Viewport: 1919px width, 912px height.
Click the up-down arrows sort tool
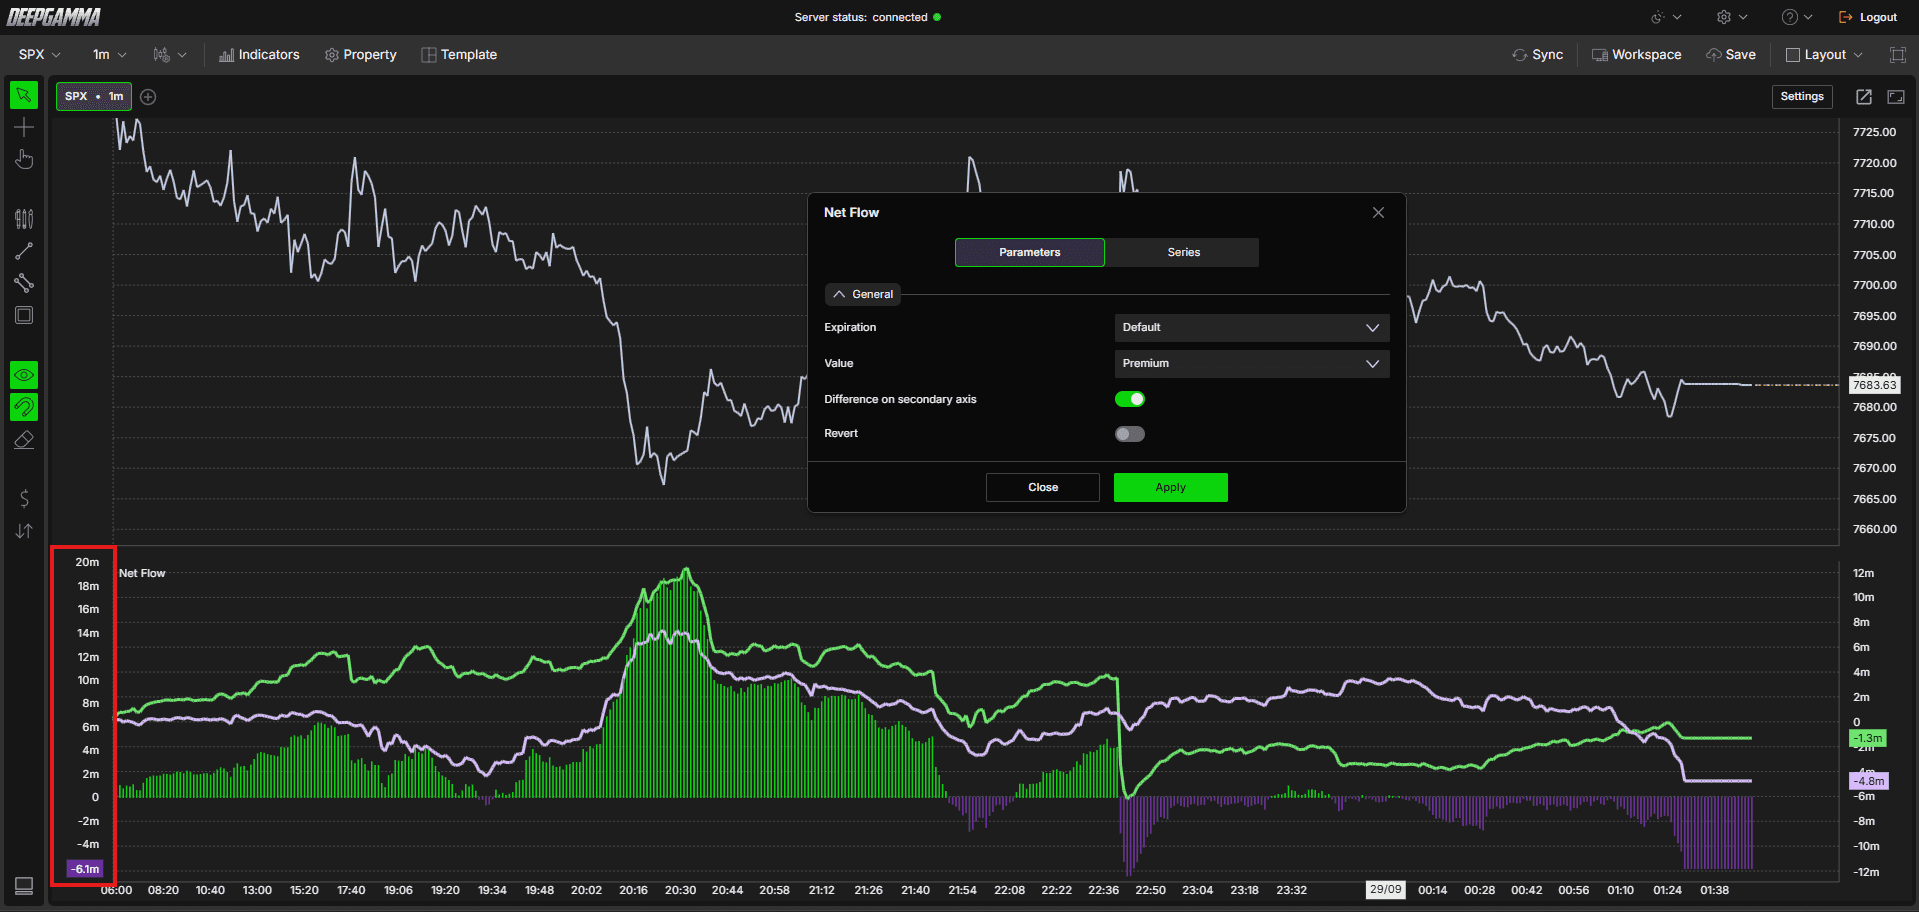[24, 531]
